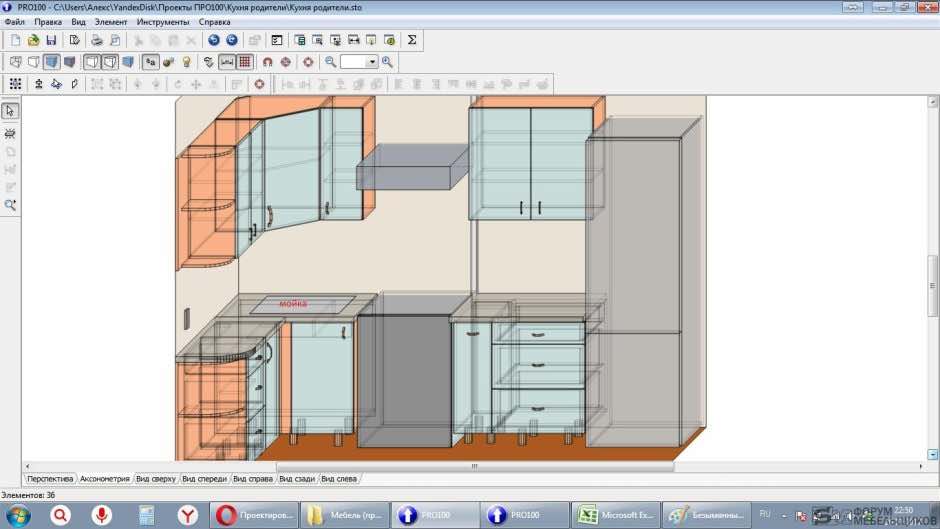Toggle the red grid display button
This screenshot has width=940, height=529.
click(245, 62)
